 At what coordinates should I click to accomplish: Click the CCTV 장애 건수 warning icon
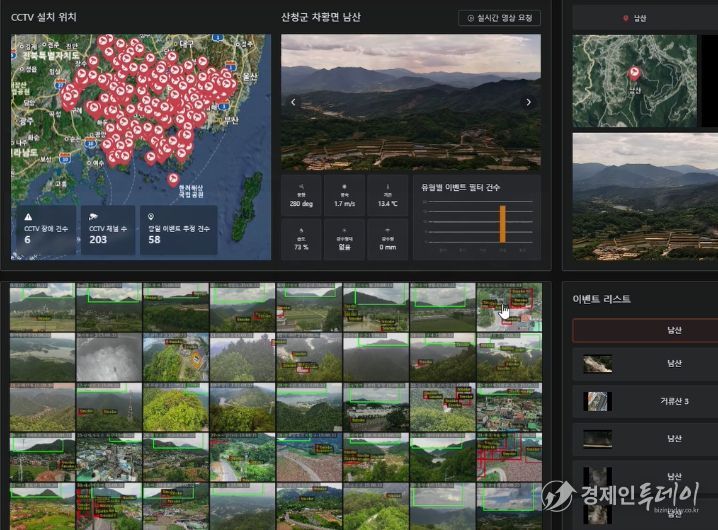click(28, 216)
